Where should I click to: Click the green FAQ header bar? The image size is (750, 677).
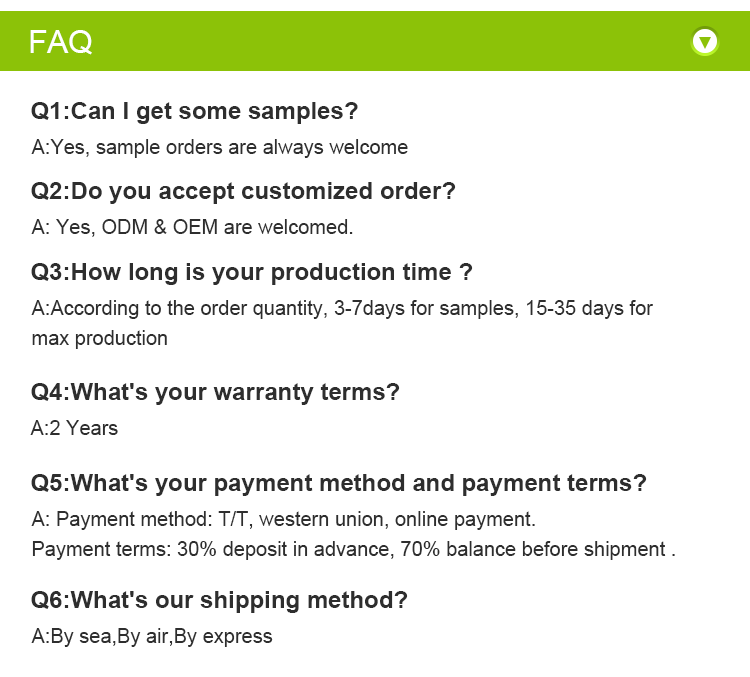[x=375, y=41]
